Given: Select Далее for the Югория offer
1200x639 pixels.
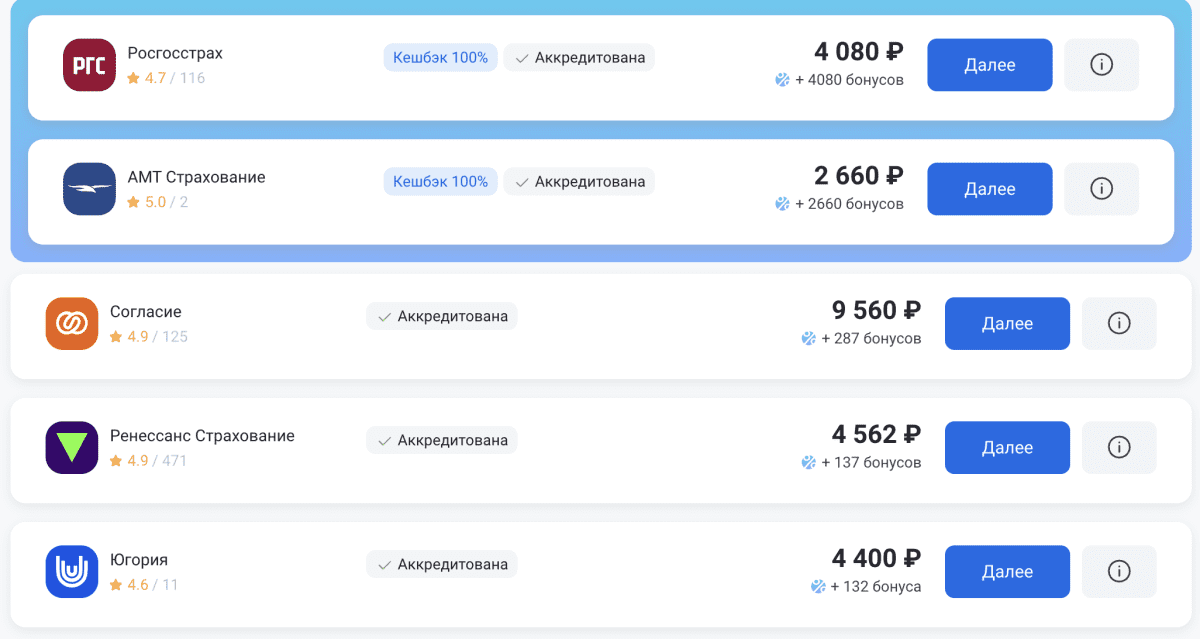Looking at the screenshot, I should [x=1007, y=571].
